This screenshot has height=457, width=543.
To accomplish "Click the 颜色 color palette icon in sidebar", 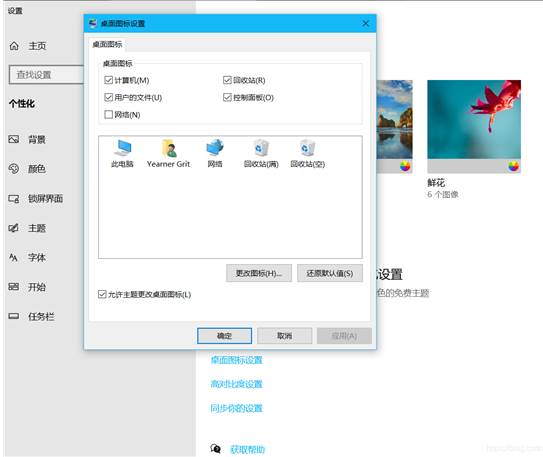I will click(x=14, y=169).
